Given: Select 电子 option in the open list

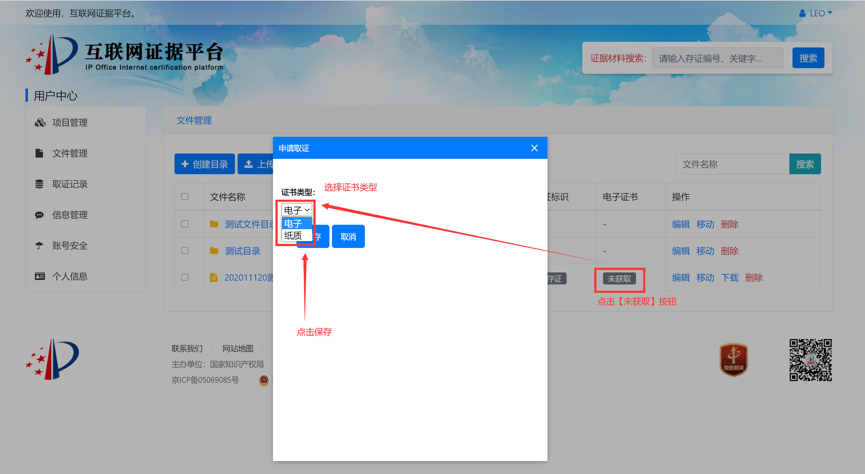Looking at the screenshot, I should (x=293, y=224).
